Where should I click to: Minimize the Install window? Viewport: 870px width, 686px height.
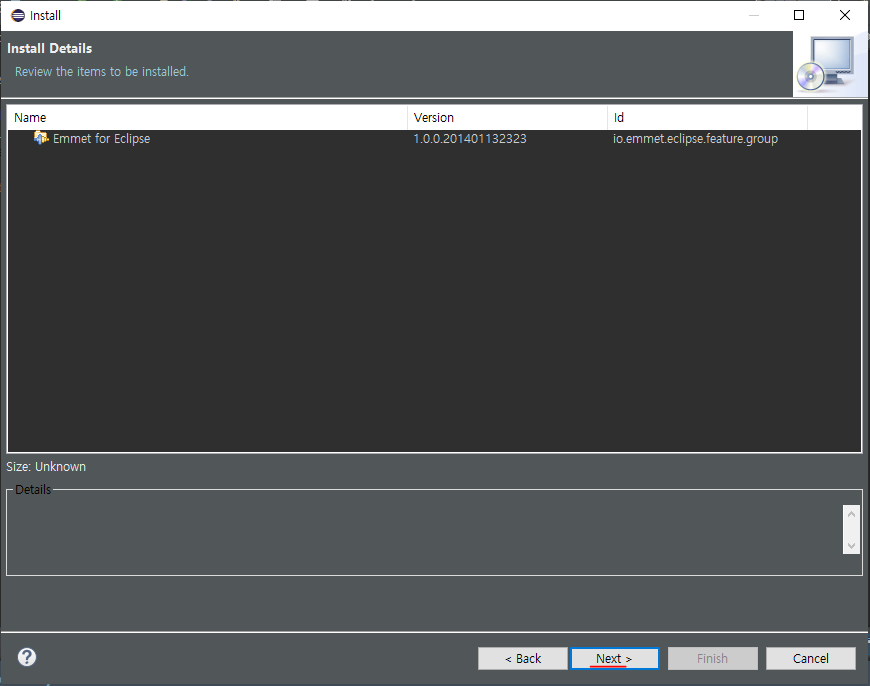tap(753, 15)
